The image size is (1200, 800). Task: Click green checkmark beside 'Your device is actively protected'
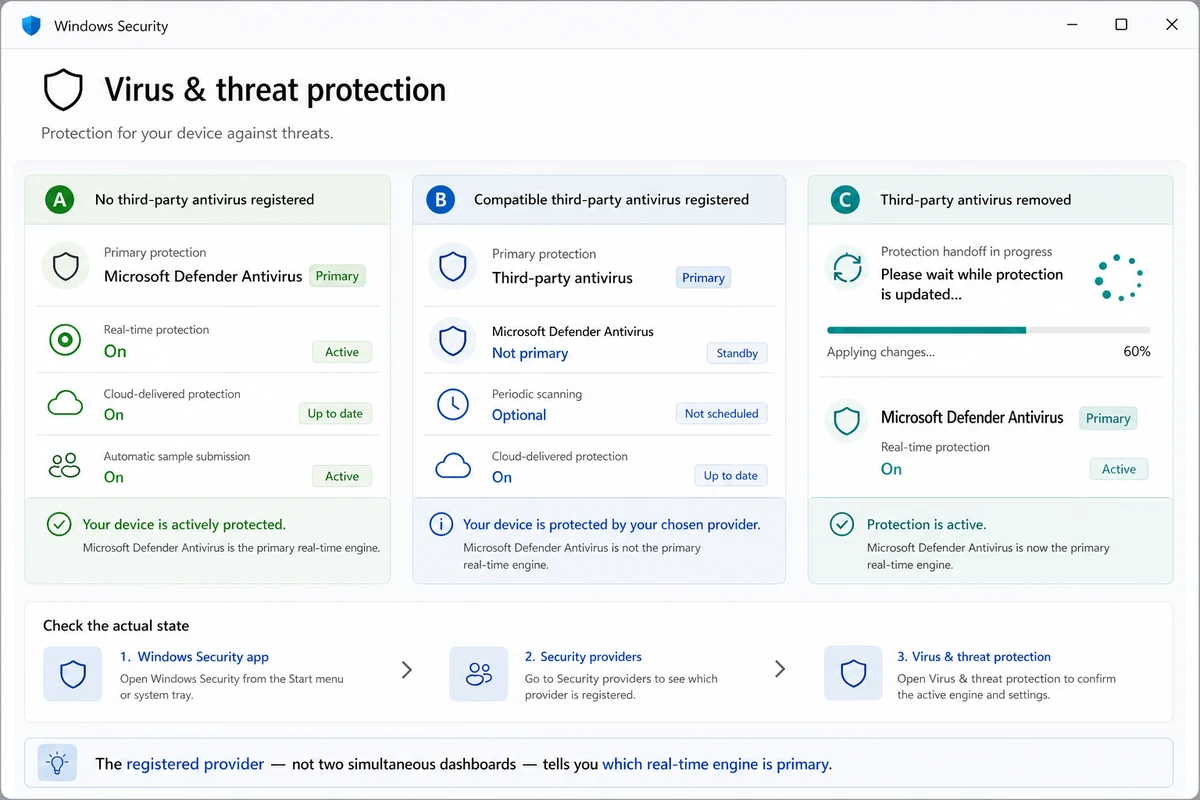coord(59,525)
